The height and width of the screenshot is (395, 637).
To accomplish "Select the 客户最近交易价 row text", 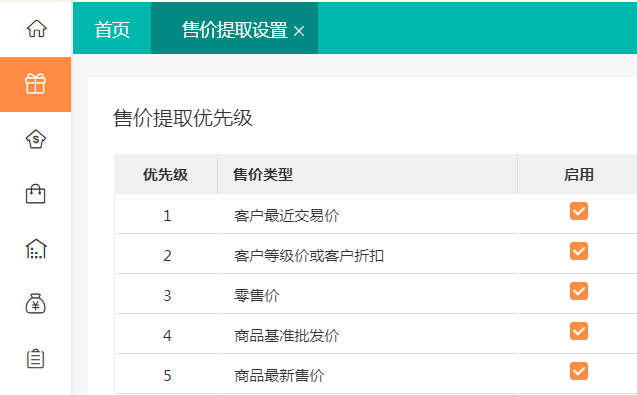I will 286,215.
